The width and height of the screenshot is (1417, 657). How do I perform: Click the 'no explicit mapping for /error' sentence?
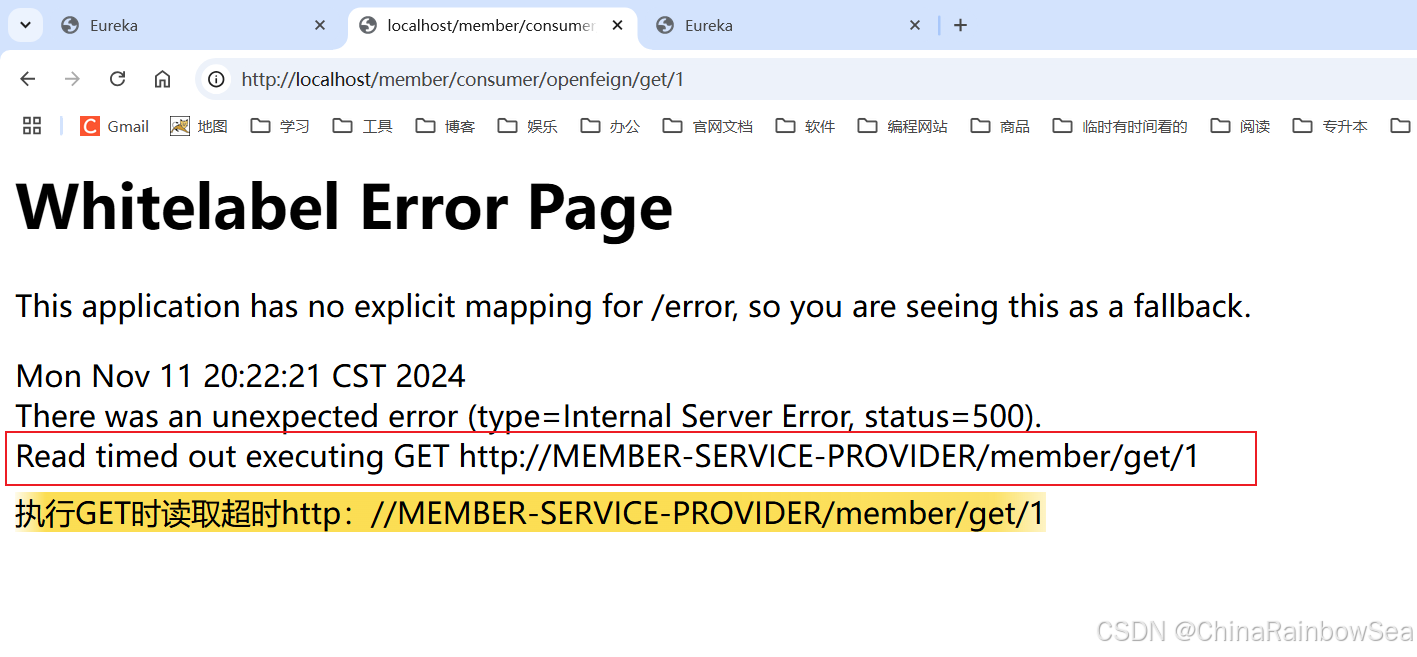(x=634, y=306)
